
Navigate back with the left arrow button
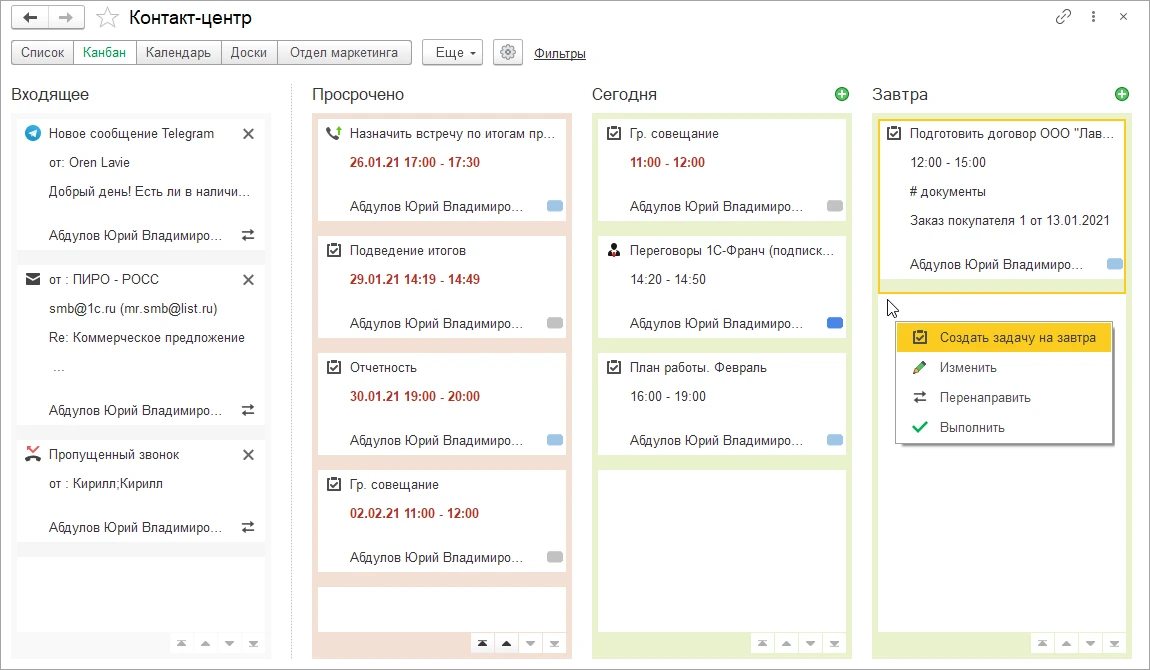click(x=31, y=18)
